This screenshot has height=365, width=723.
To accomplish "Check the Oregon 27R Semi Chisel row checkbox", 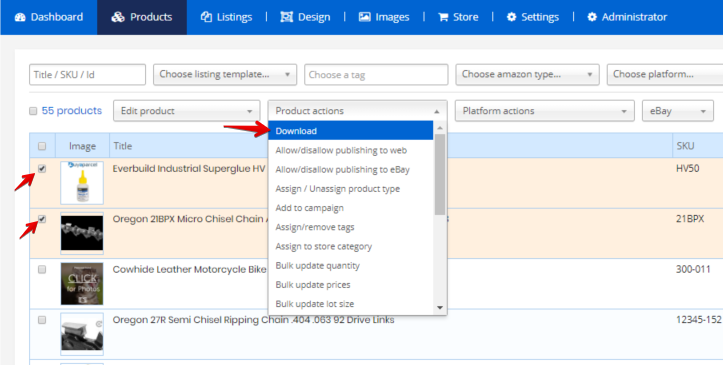I will pos(42,320).
